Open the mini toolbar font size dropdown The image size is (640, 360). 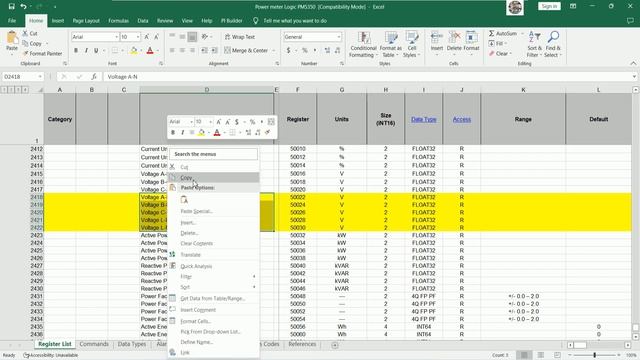coord(210,122)
